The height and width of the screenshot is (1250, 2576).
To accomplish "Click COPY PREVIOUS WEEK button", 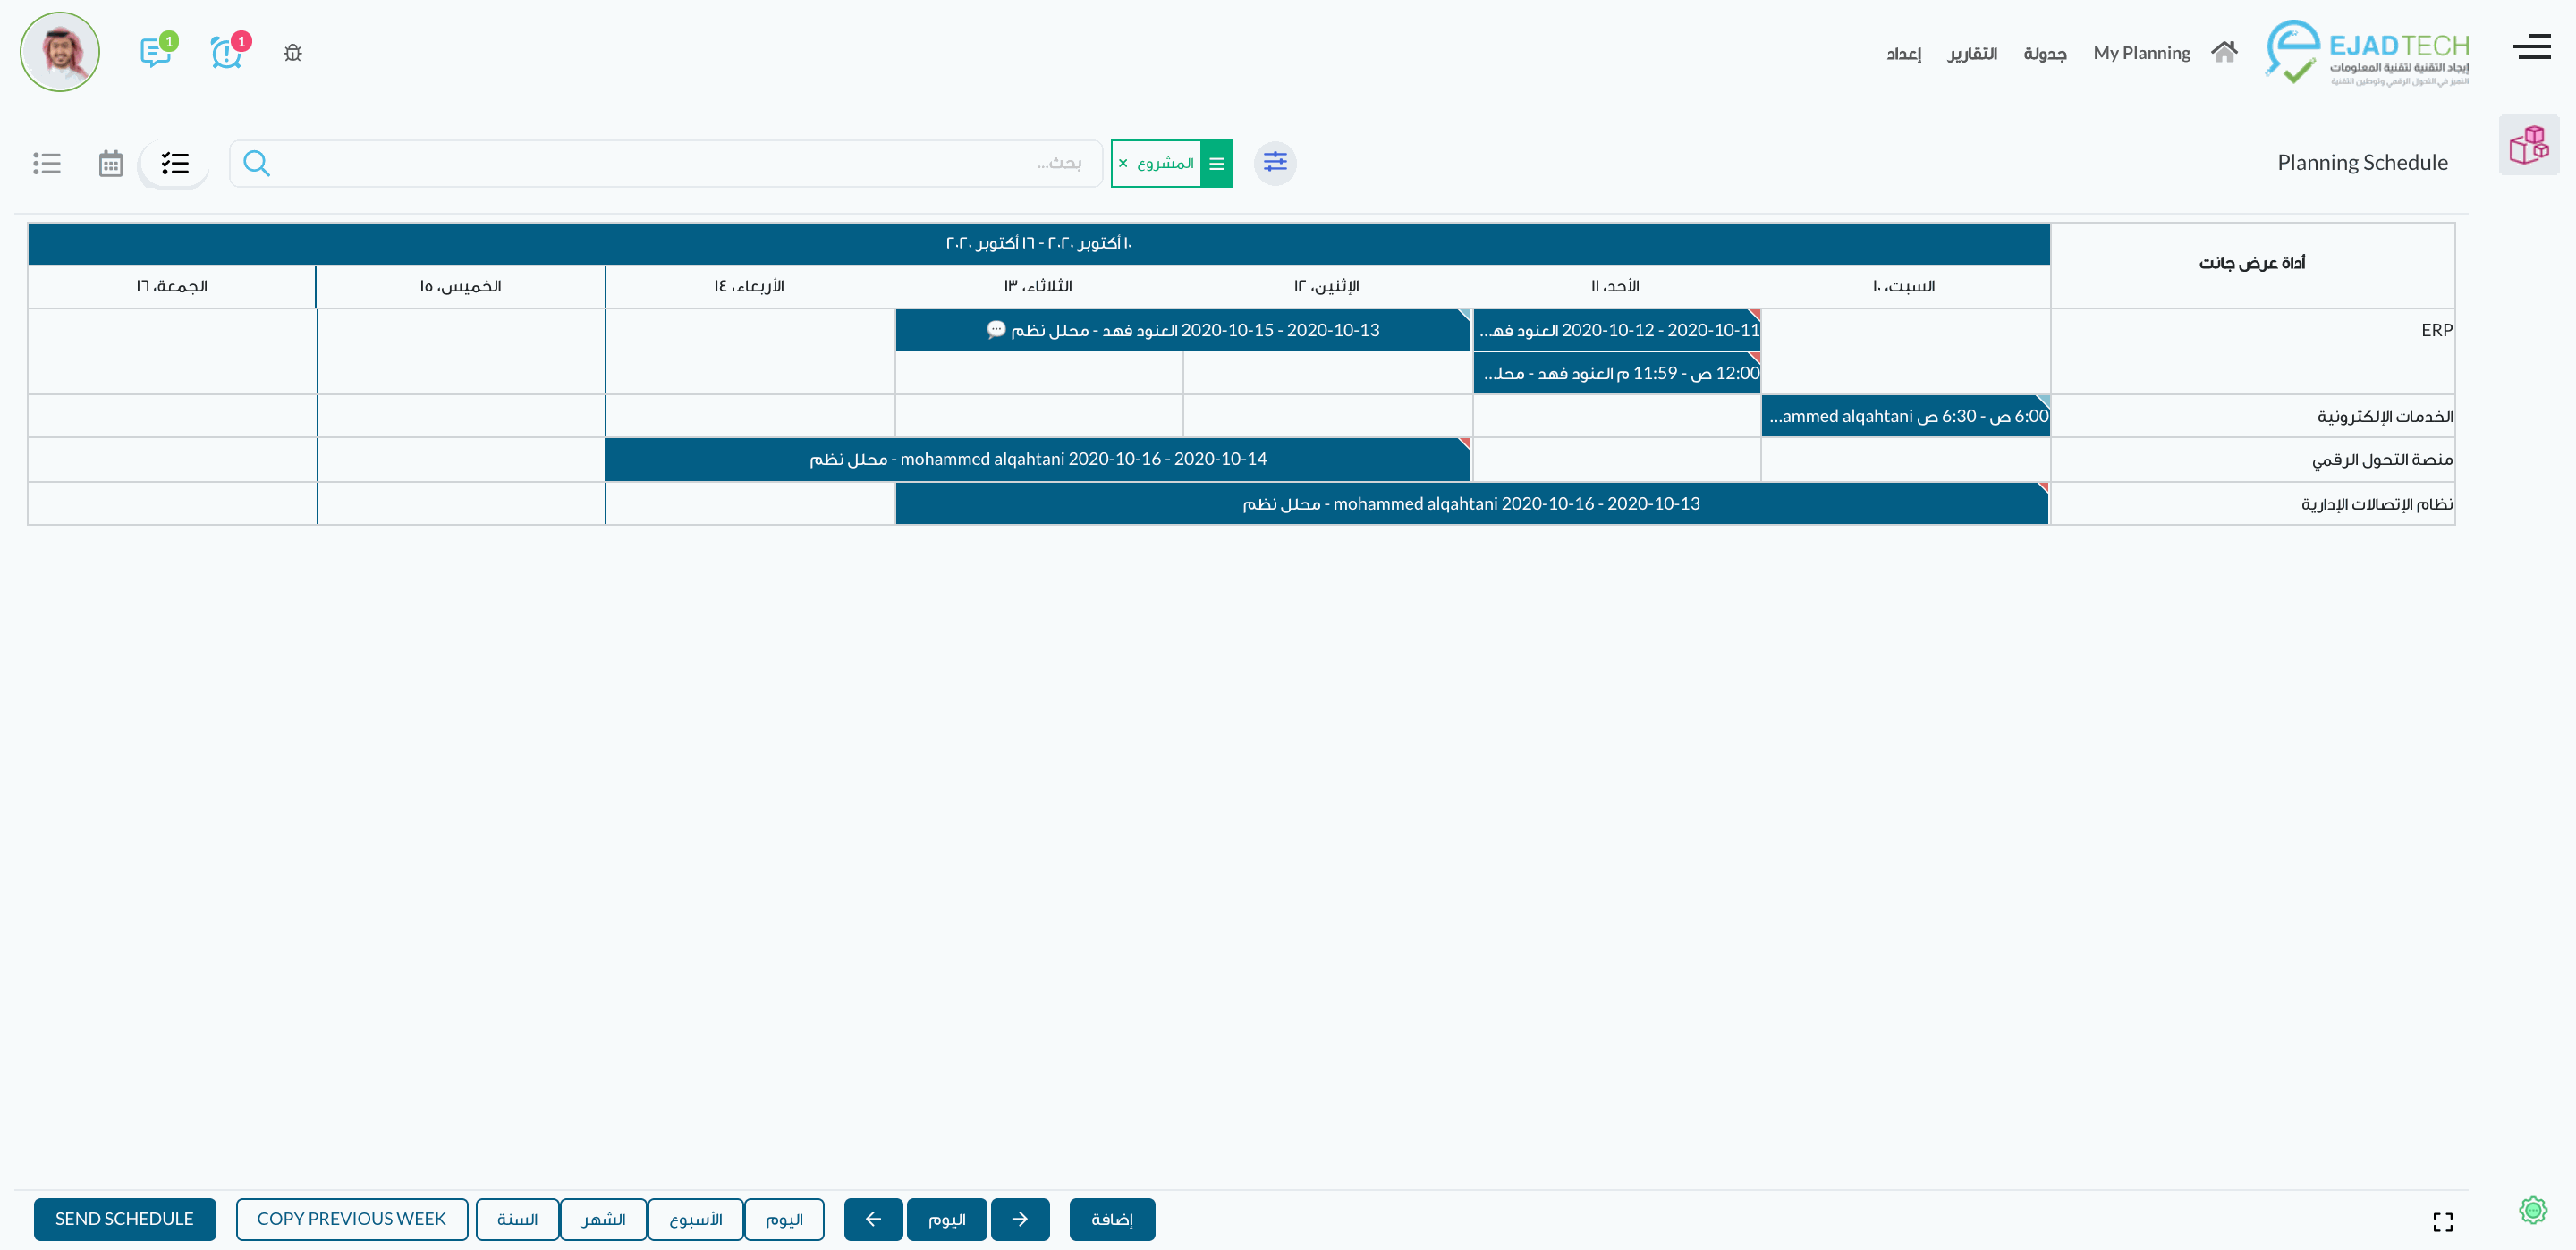I will coord(351,1219).
